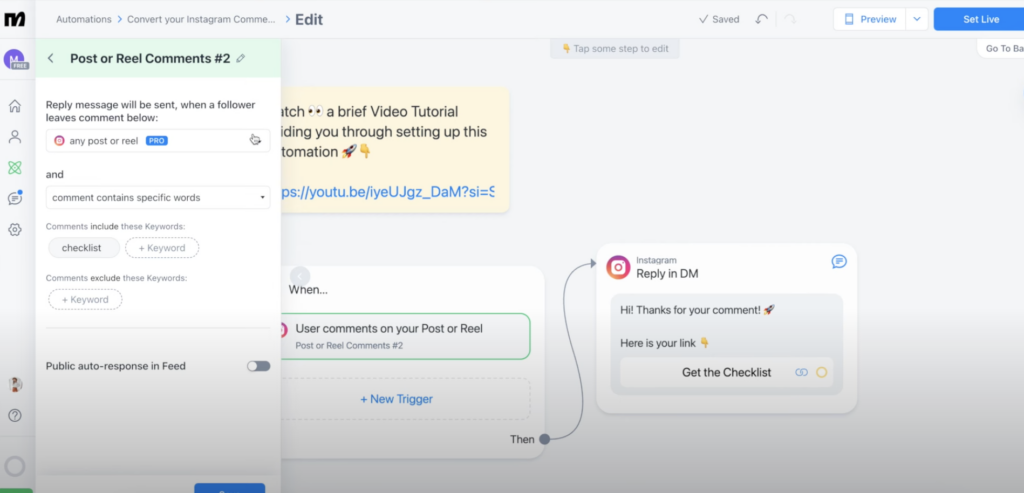Open Contacts person icon in sidebar
This screenshot has height=493, width=1024.
[14, 136]
